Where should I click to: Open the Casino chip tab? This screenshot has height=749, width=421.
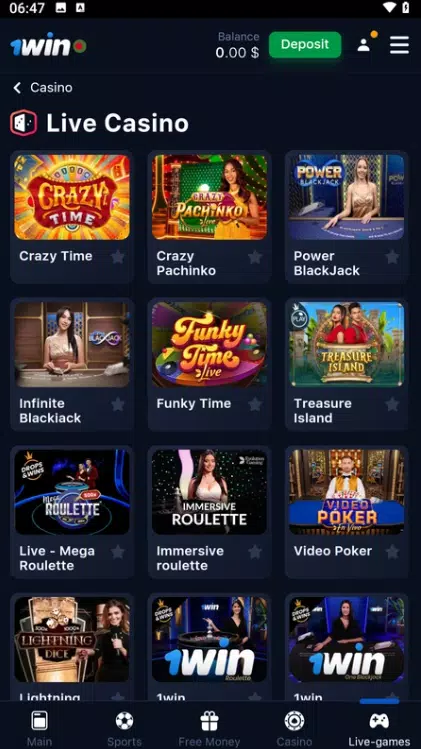tap(294, 728)
